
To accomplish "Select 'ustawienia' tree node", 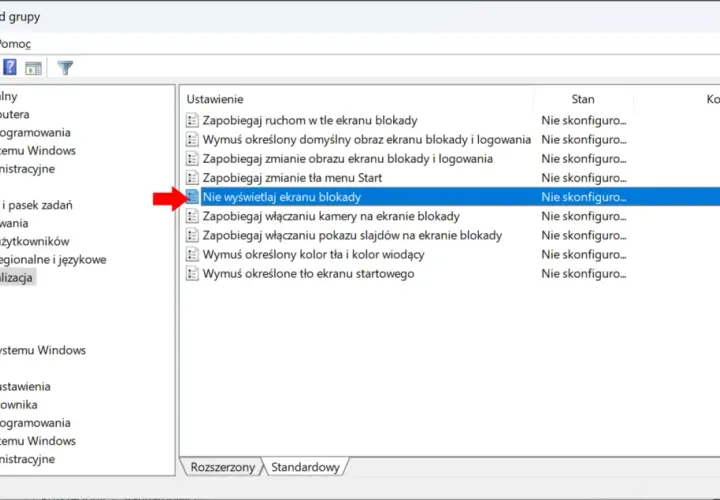I will tap(25, 386).
